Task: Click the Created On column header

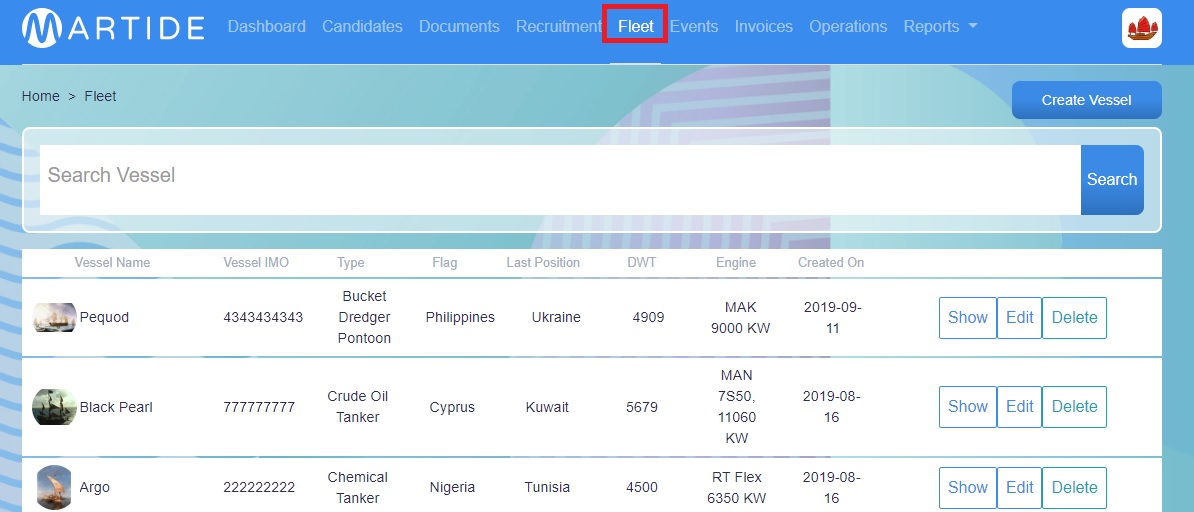Action: pos(832,263)
